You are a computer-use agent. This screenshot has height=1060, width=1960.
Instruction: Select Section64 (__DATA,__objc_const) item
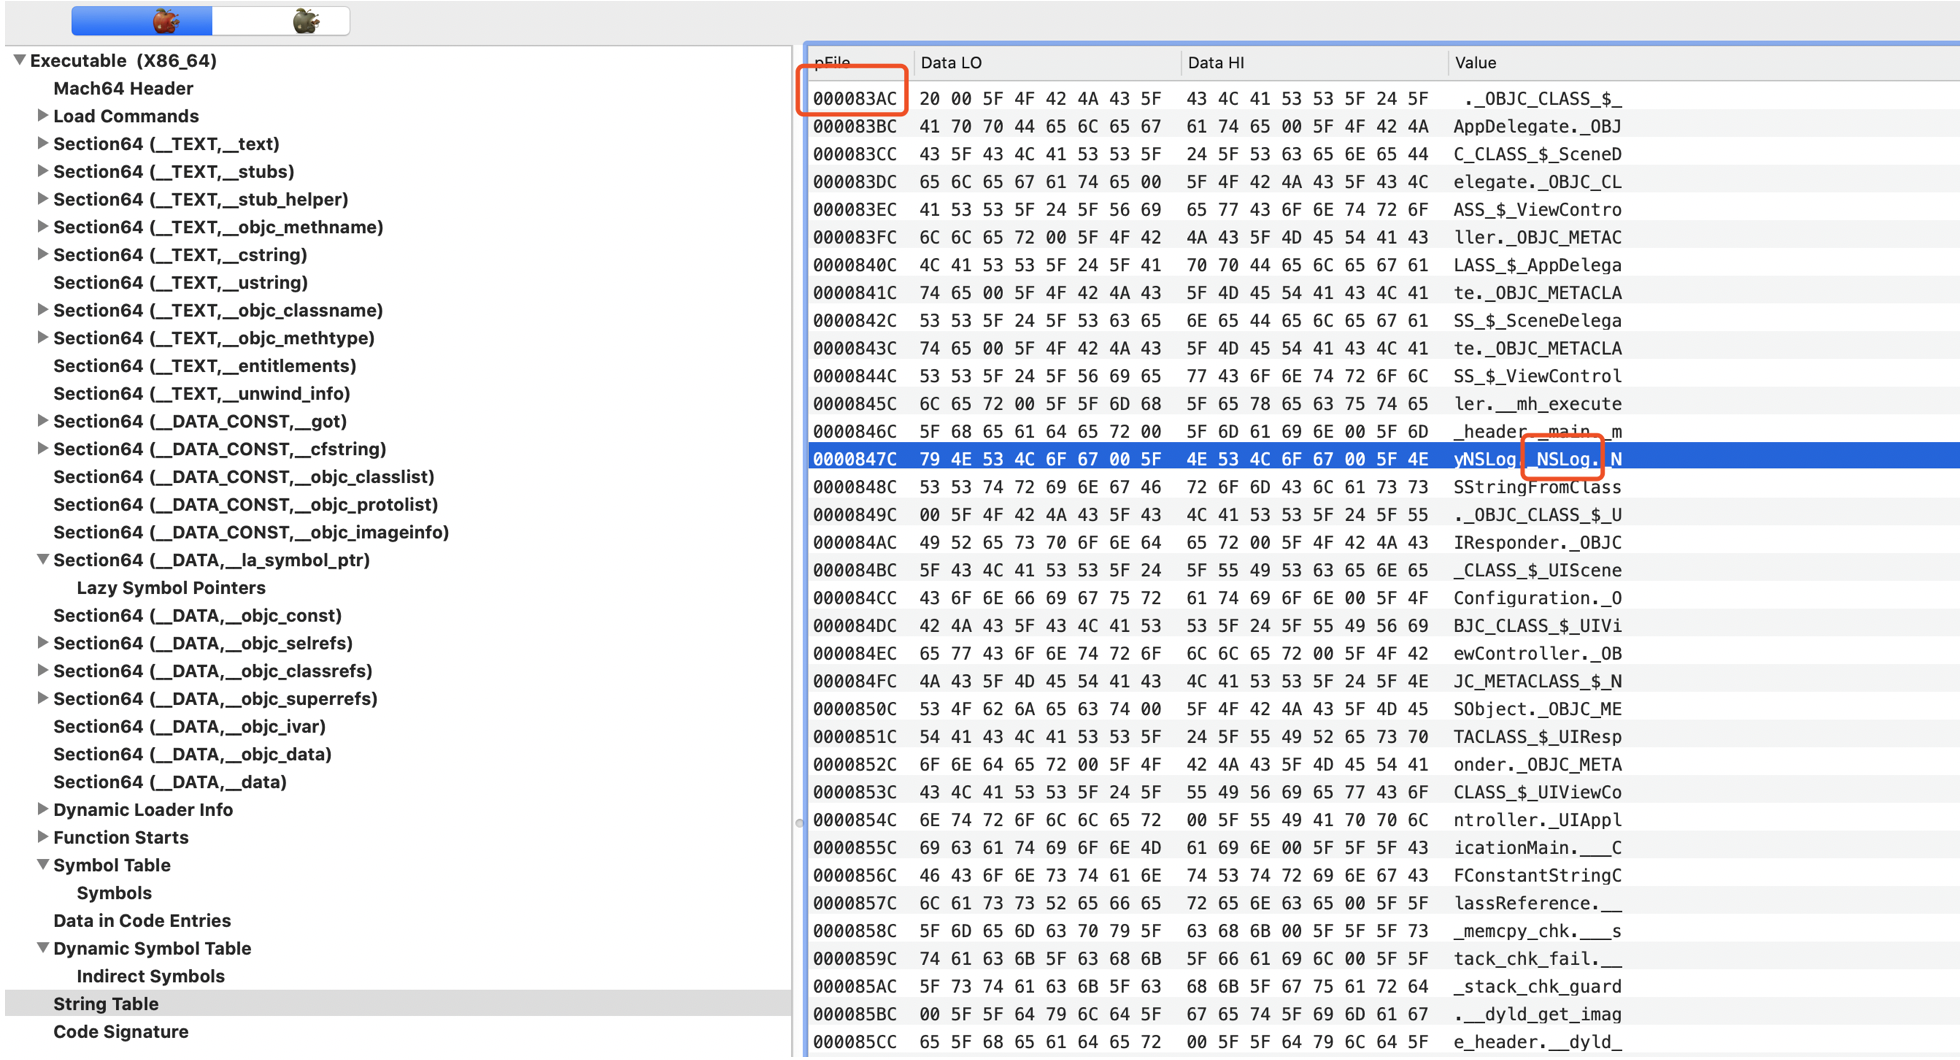(197, 615)
